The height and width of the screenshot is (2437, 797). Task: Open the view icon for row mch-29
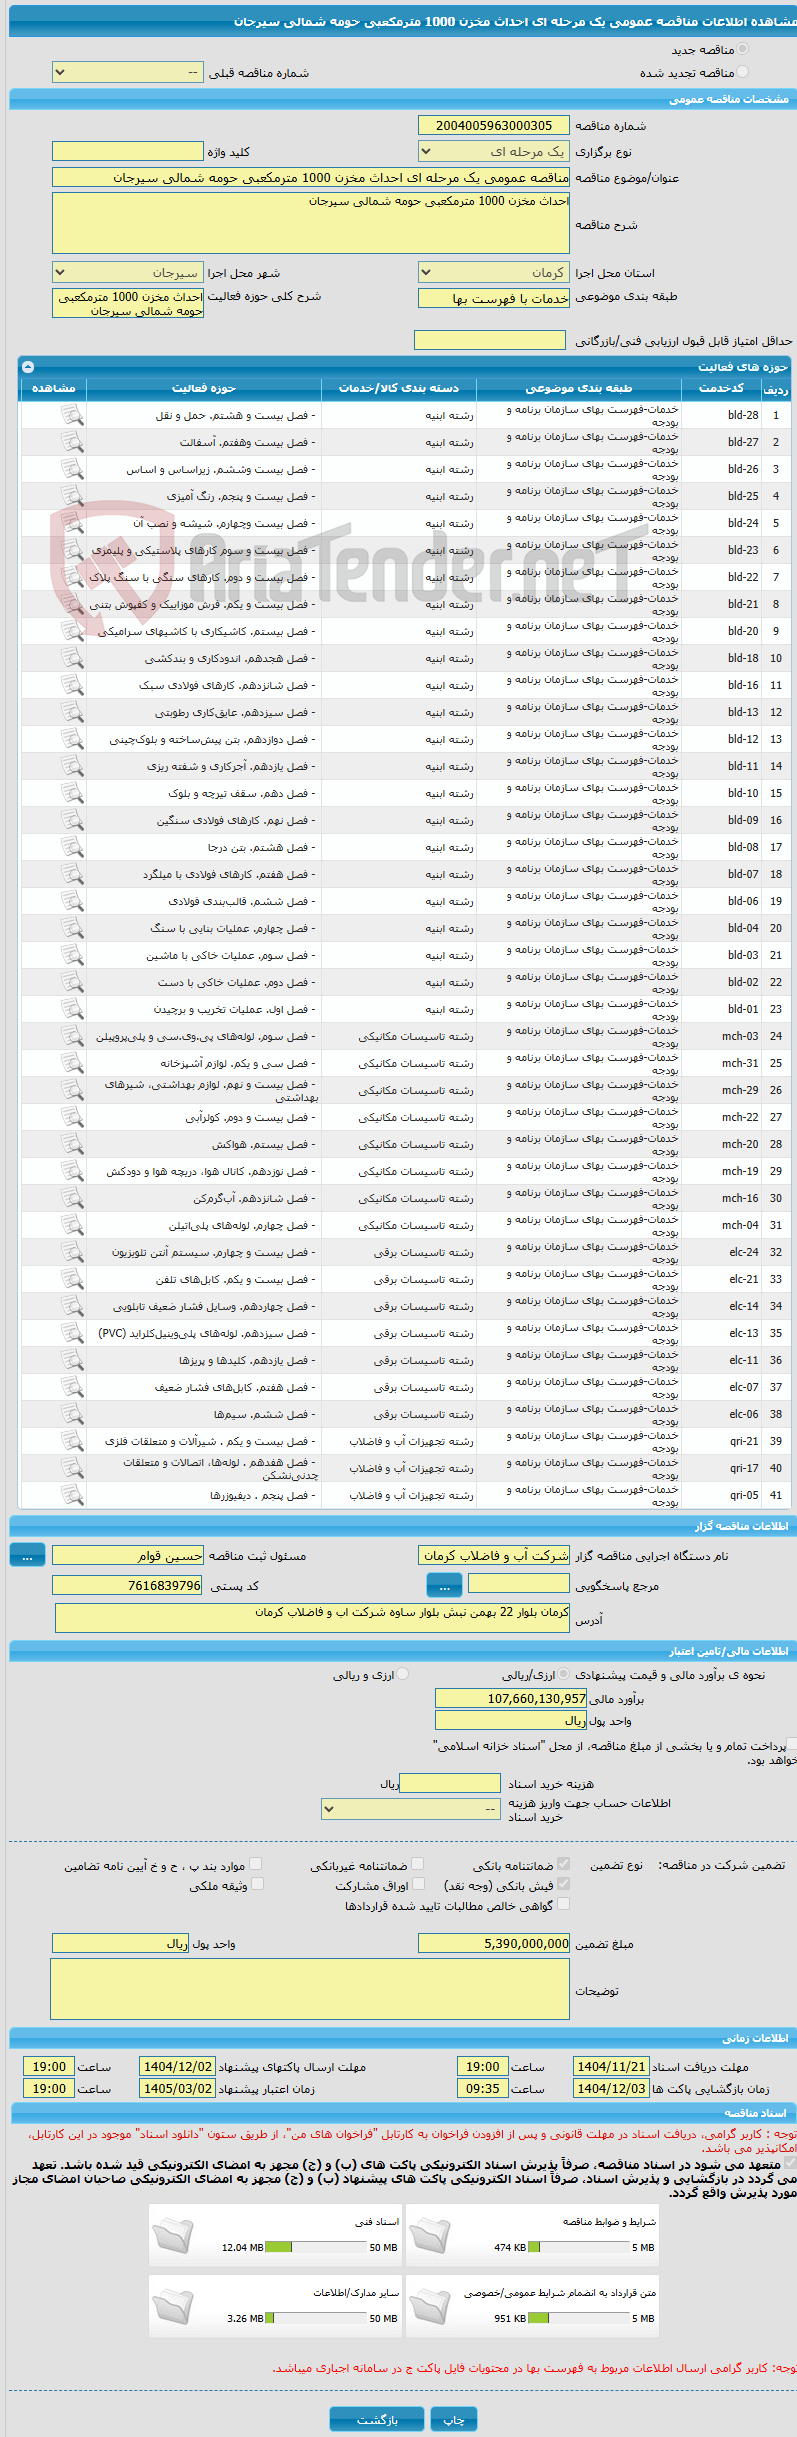click(72, 1090)
